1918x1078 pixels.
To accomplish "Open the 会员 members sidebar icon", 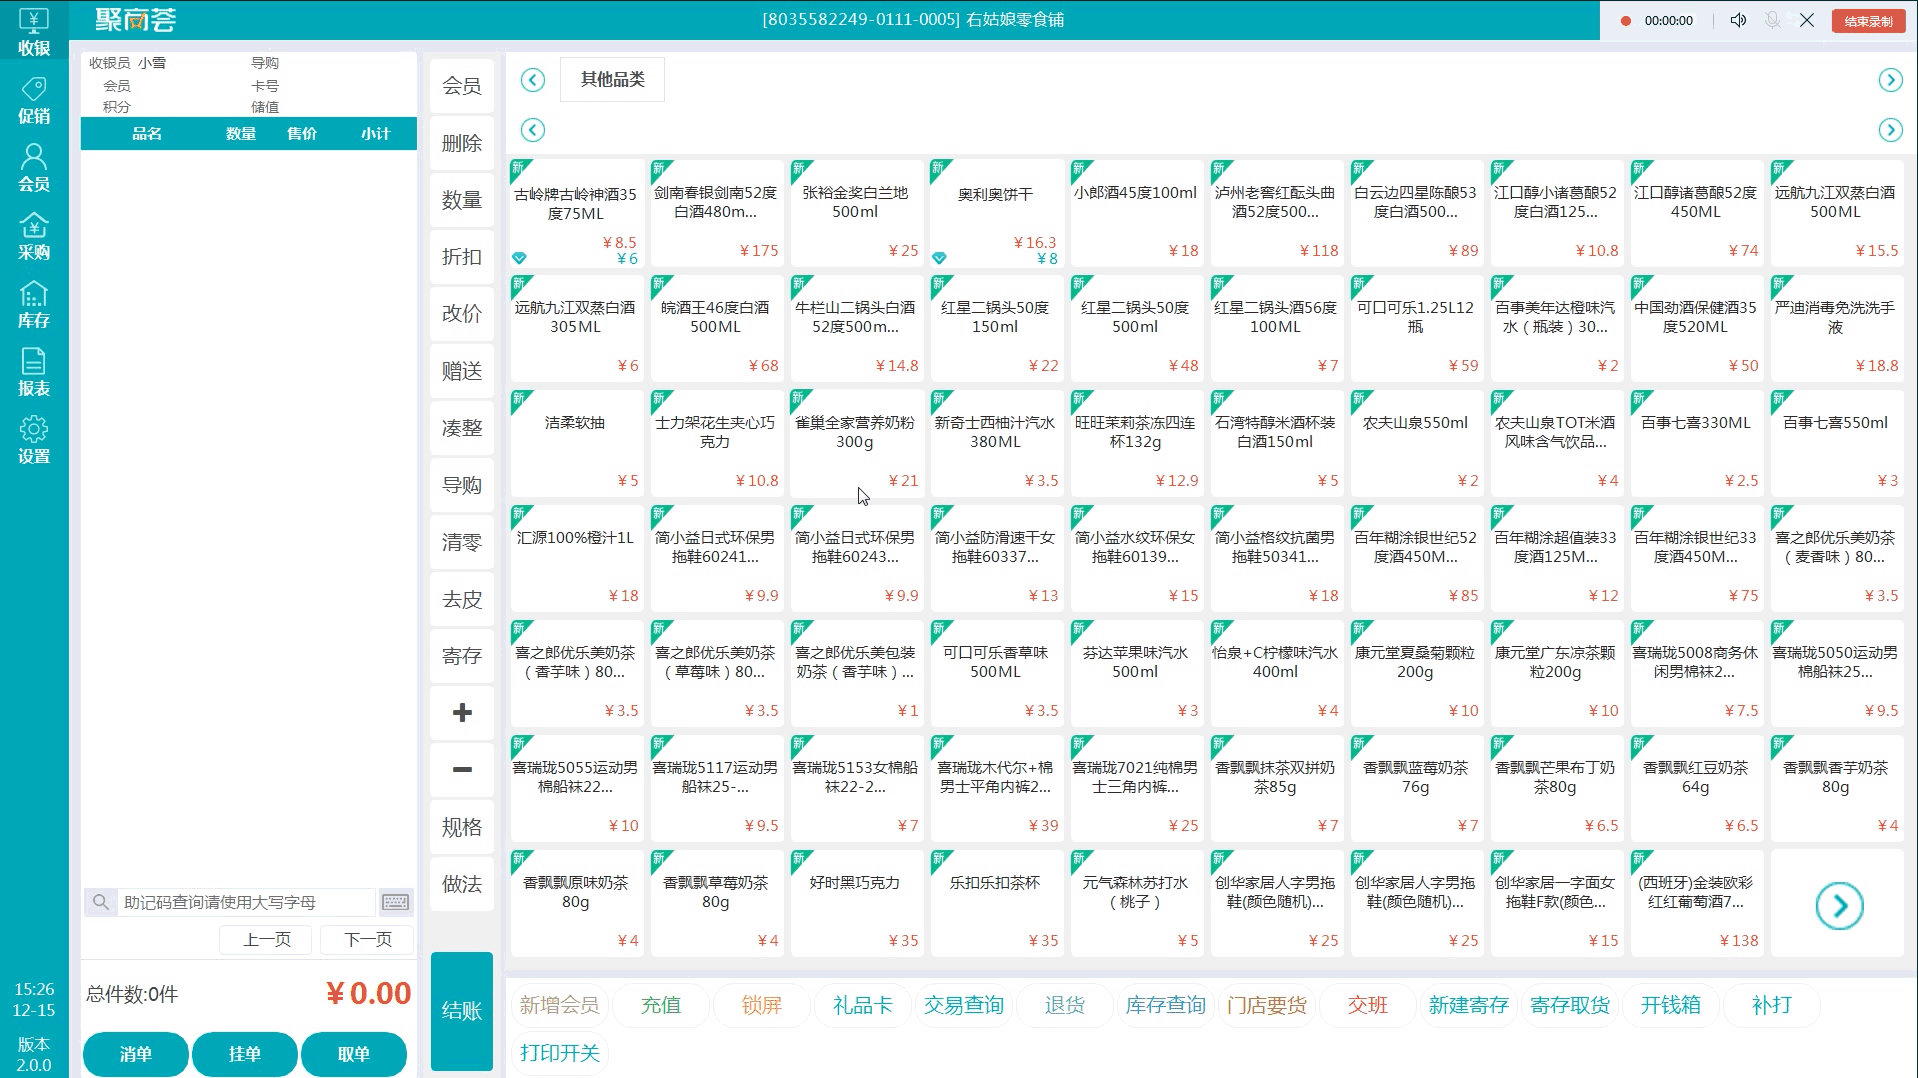I will click(34, 168).
